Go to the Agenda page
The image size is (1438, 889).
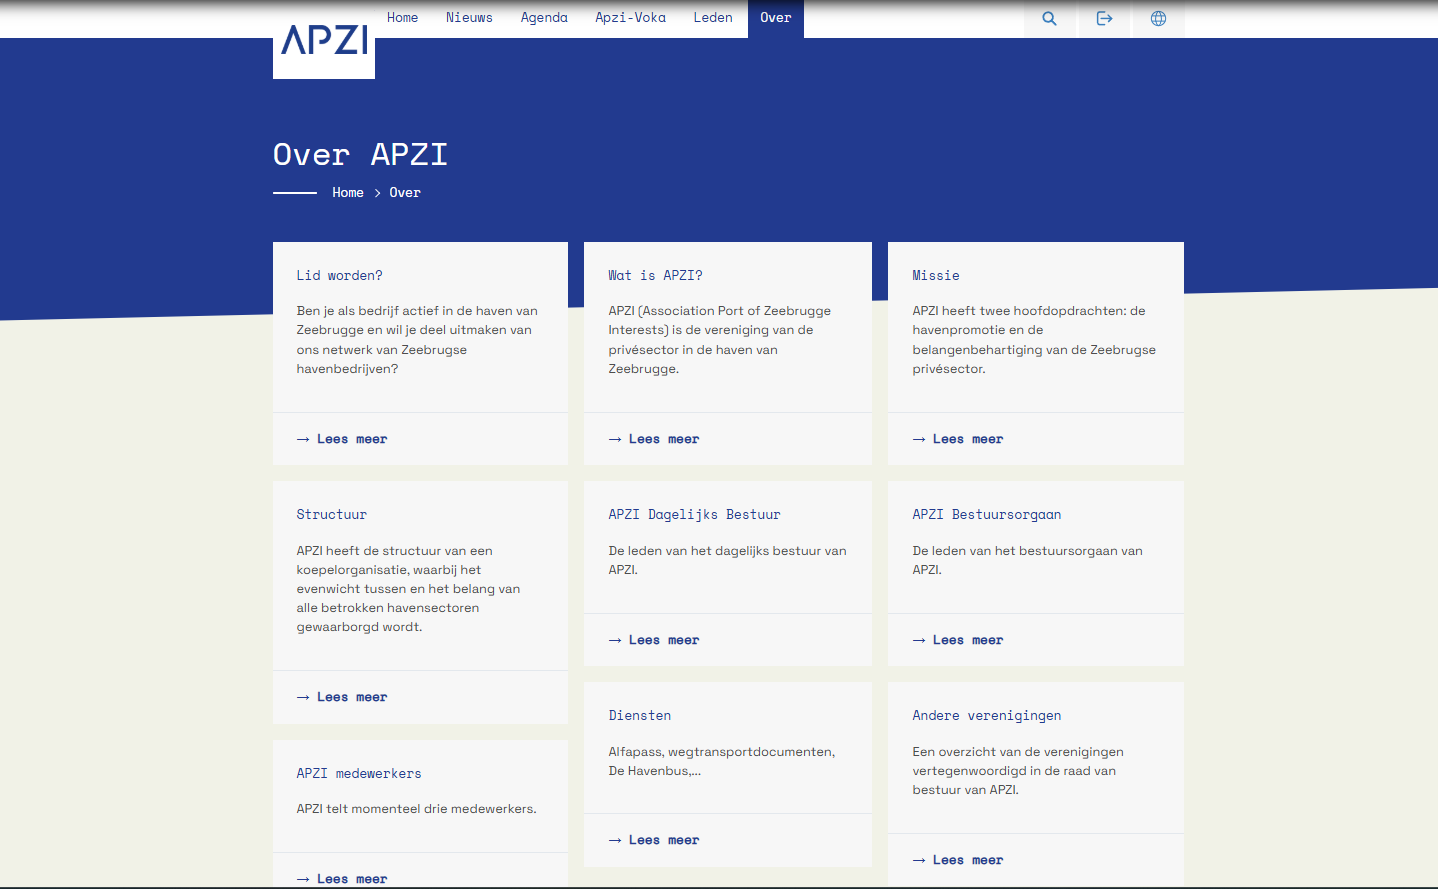[x=544, y=18]
